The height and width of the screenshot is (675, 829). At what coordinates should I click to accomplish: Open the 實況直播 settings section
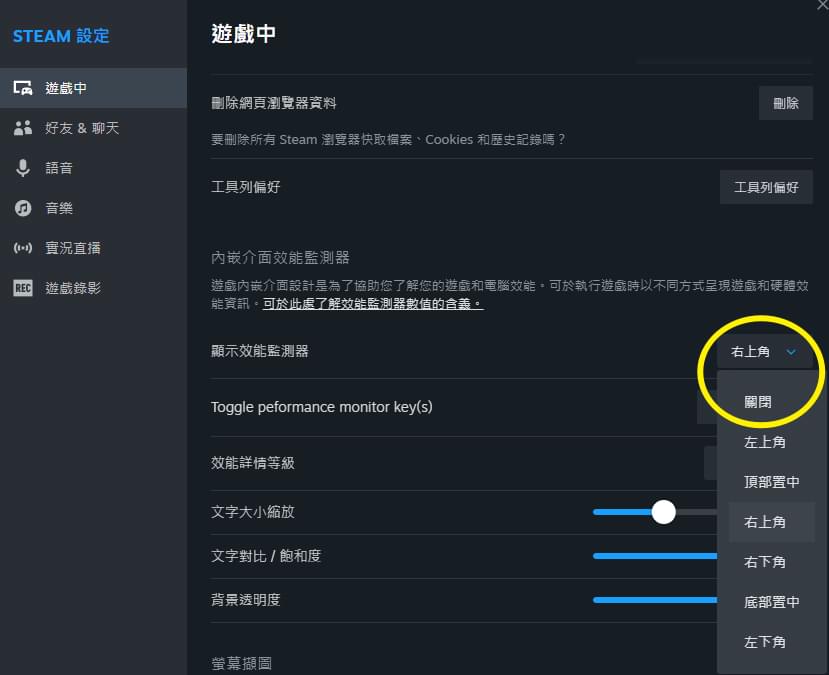tap(93, 248)
